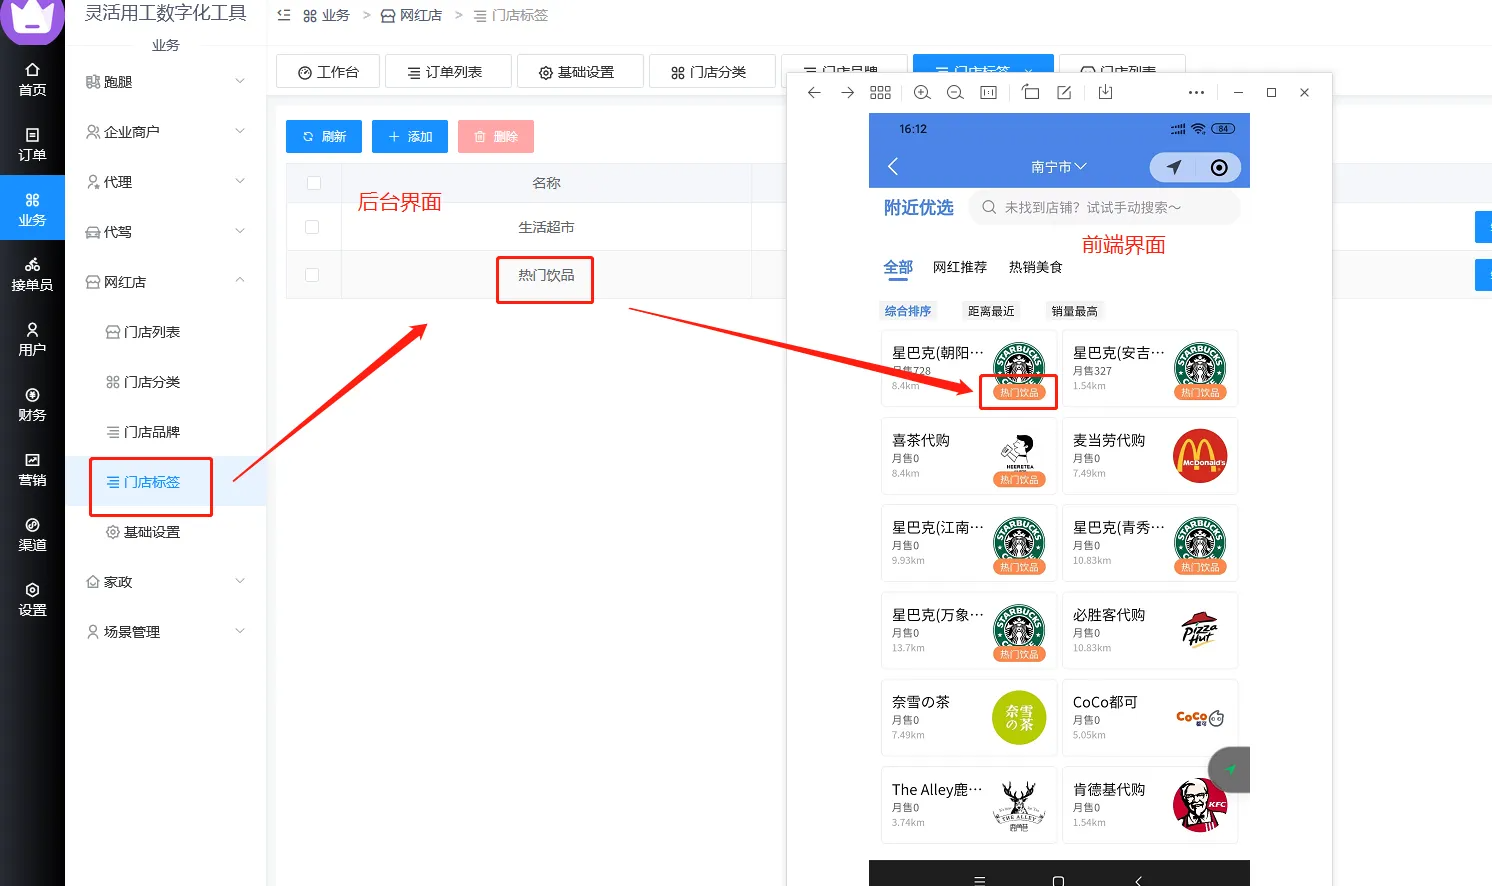Click the 接单员 rider sidebar icon

pos(32,274)
